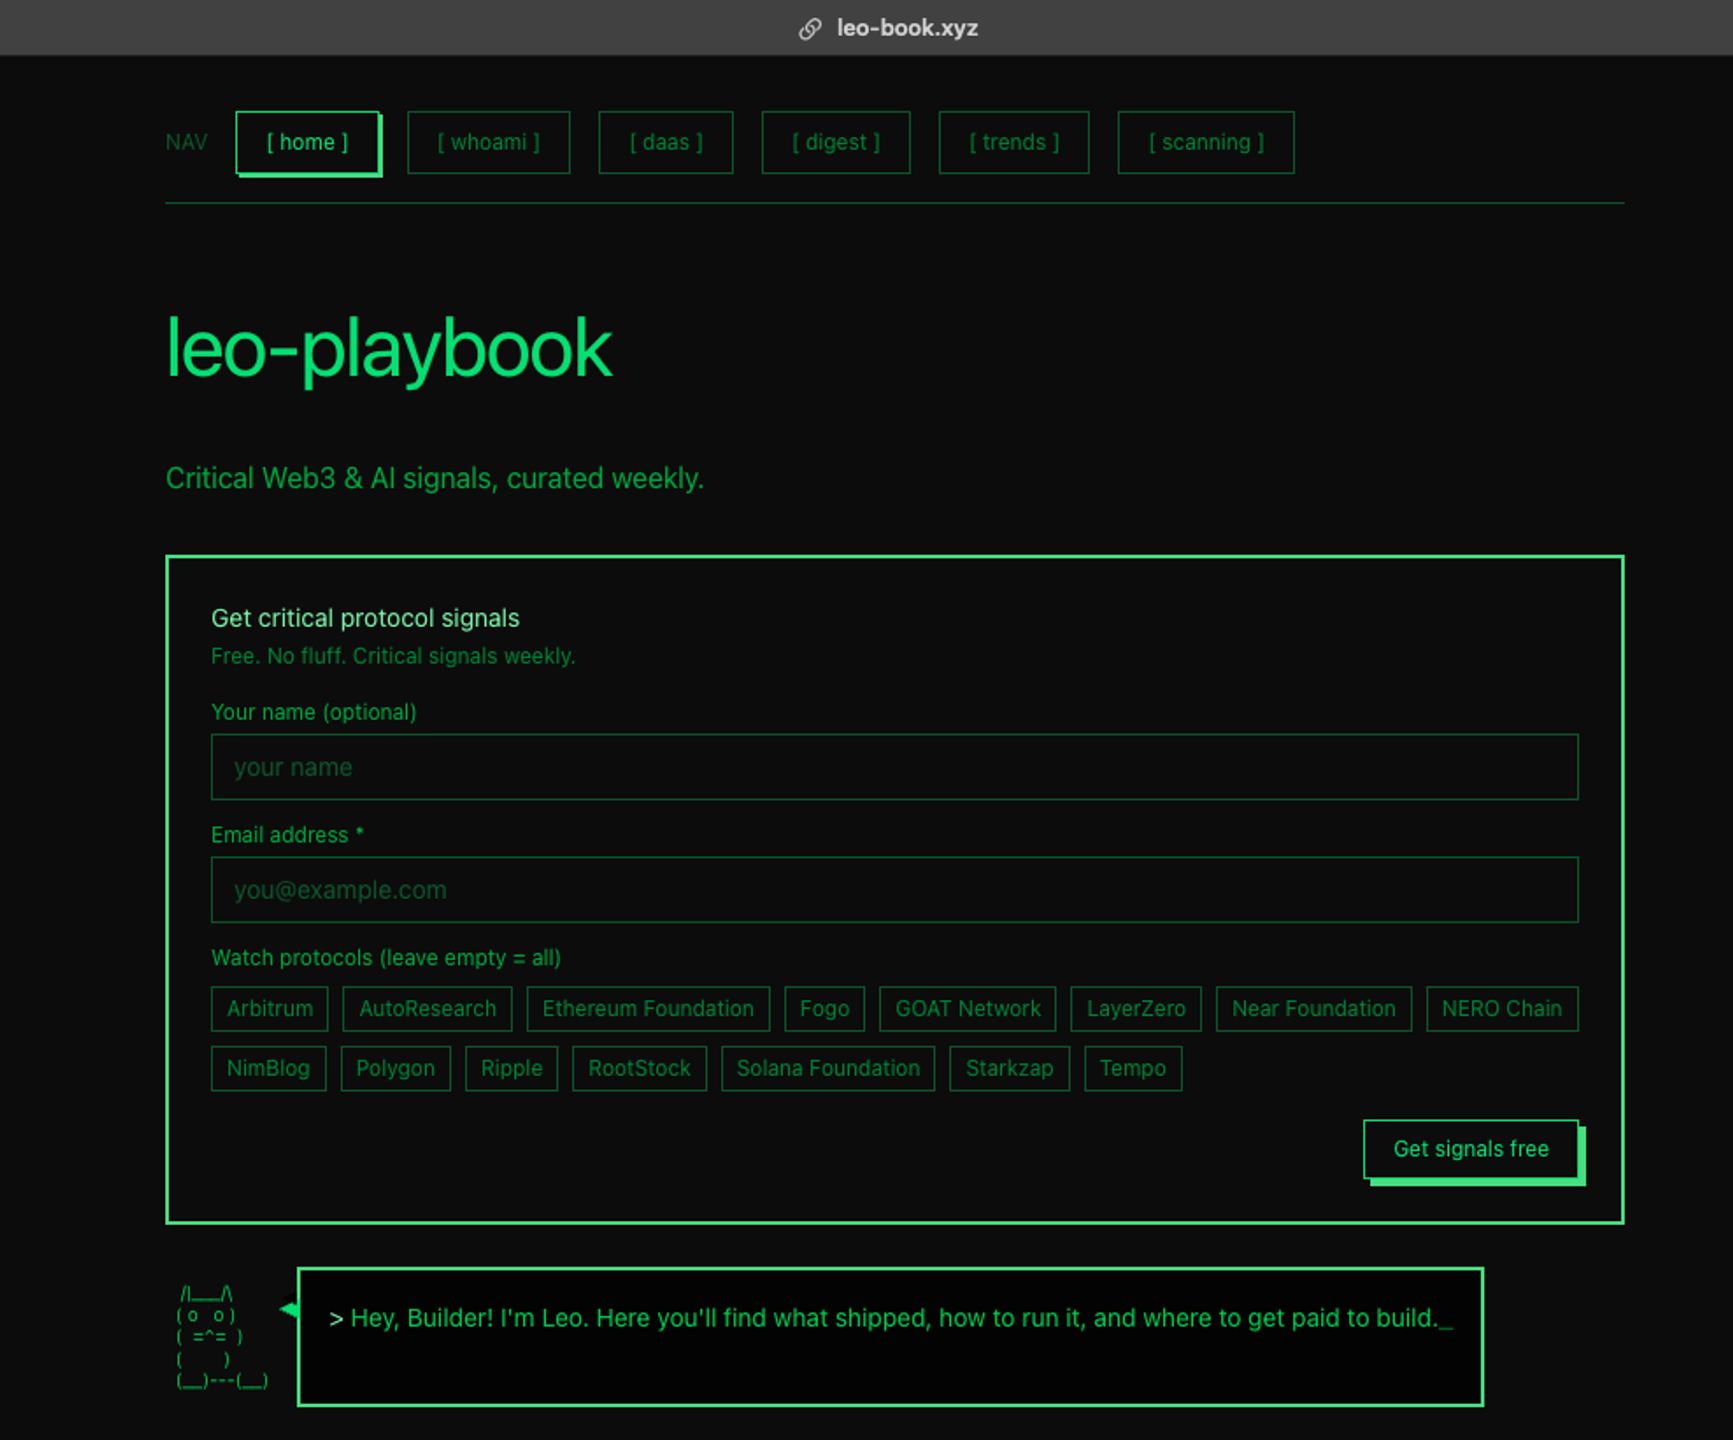Click the 'Free. No fluff. Critical signals weekly.' subtitle

pos(393,657)
